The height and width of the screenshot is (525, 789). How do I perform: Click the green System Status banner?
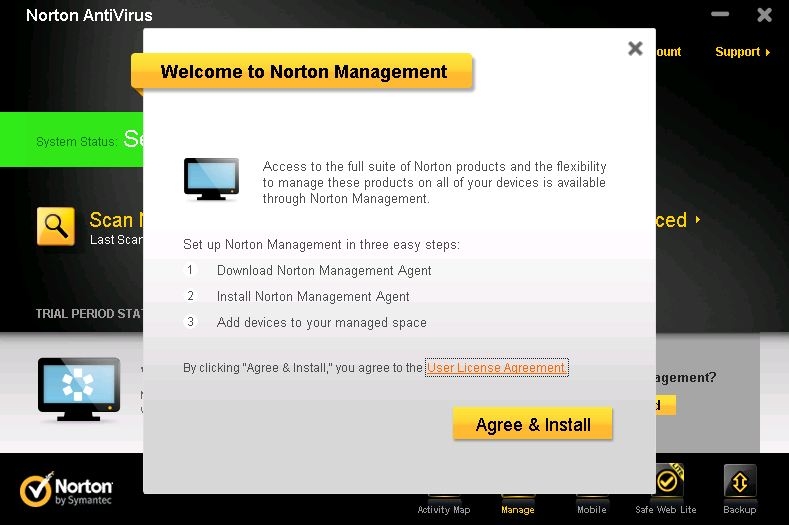coord(71,139)
